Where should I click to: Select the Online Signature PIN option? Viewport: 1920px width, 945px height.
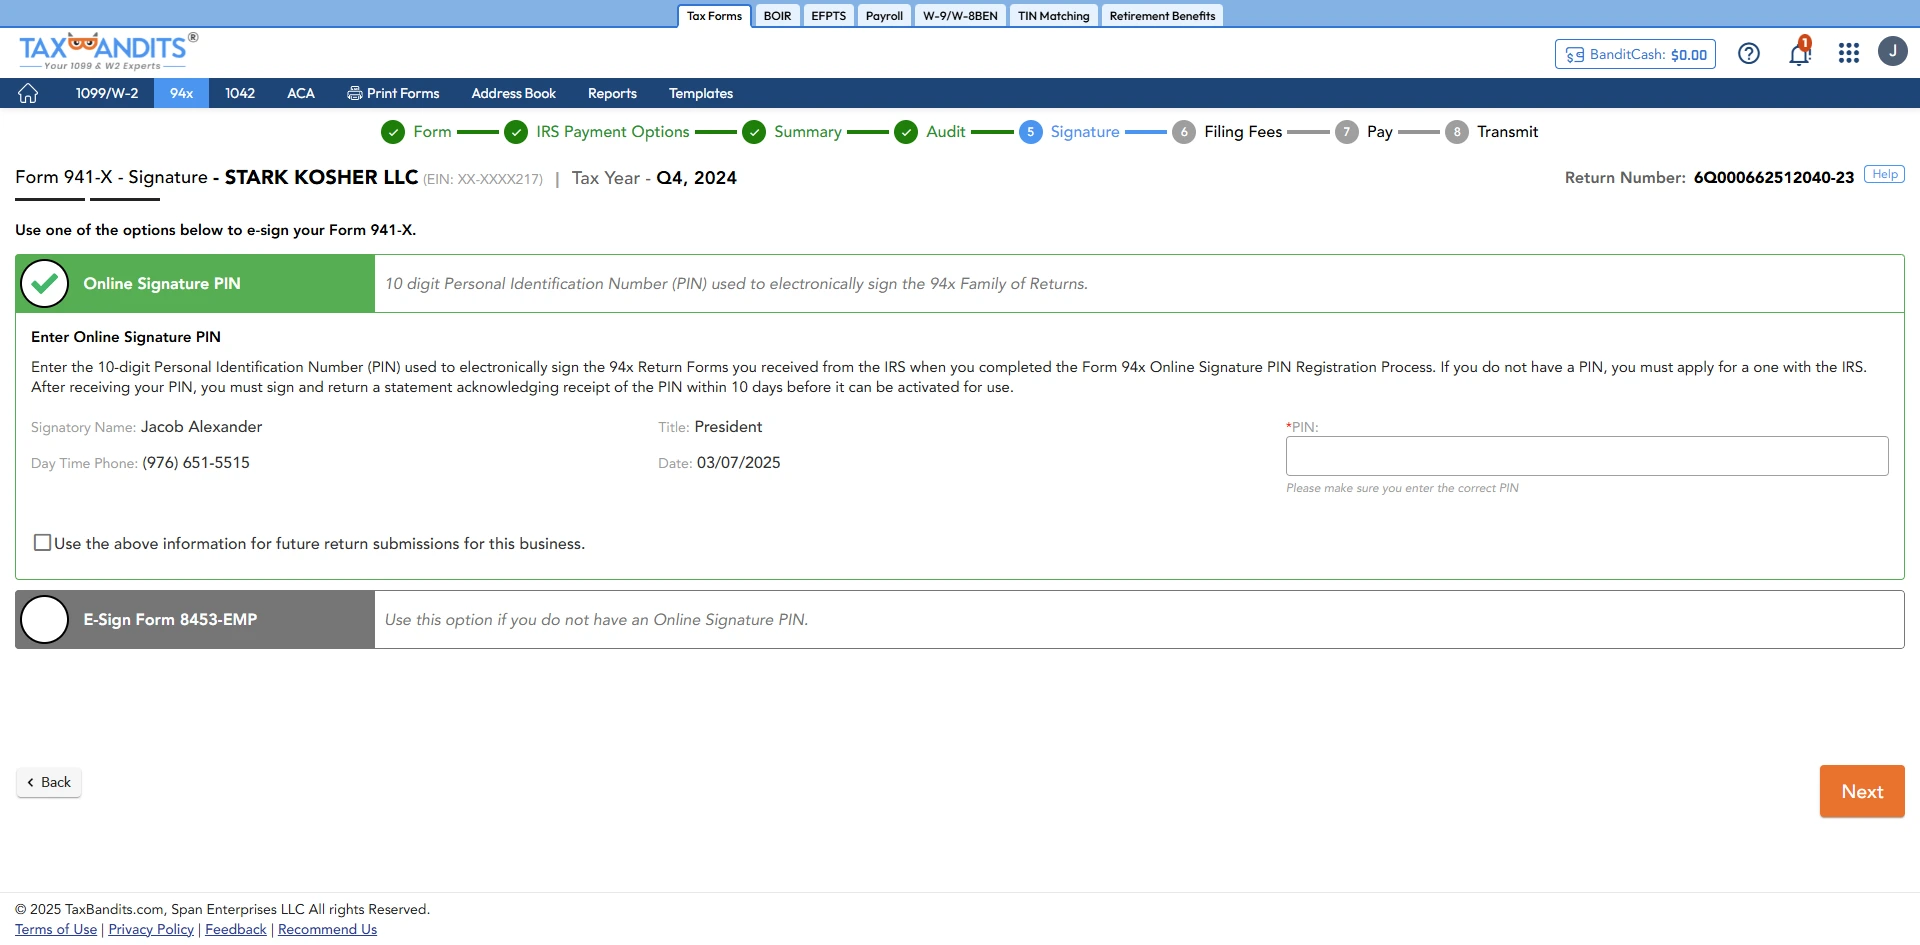click(x=45, y=284)
